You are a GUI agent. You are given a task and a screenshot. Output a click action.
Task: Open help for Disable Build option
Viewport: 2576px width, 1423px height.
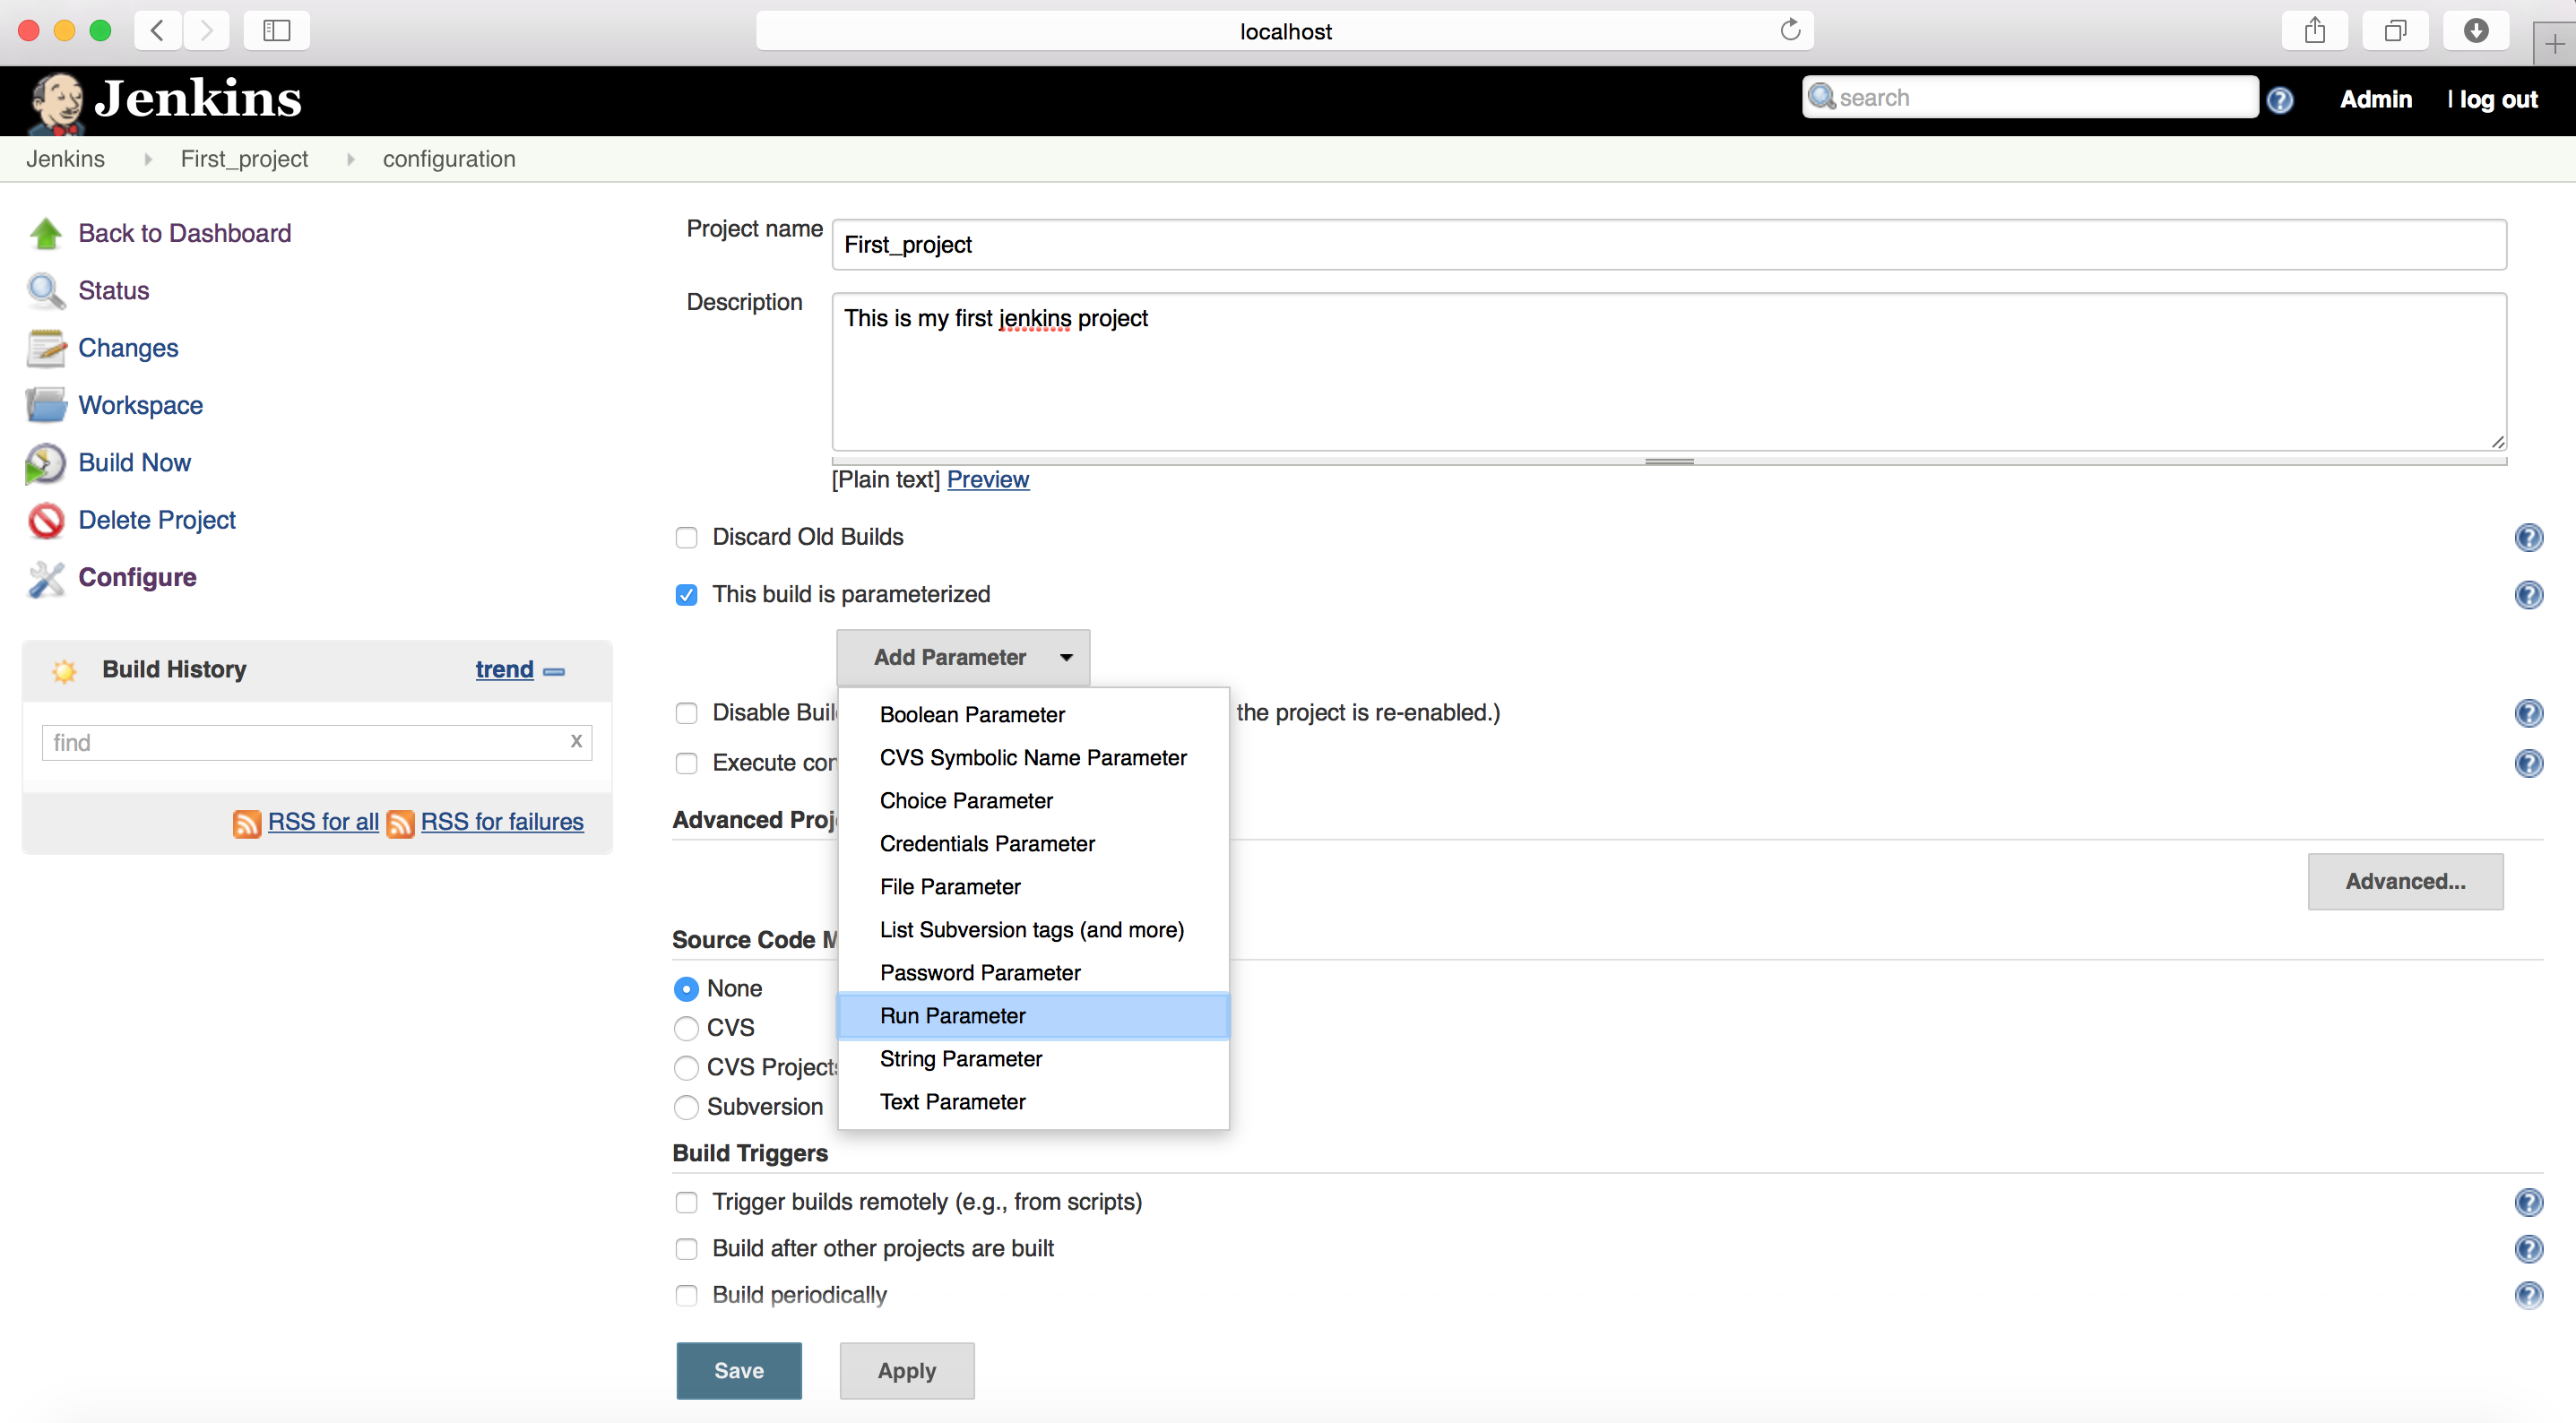click(2528, 713)
